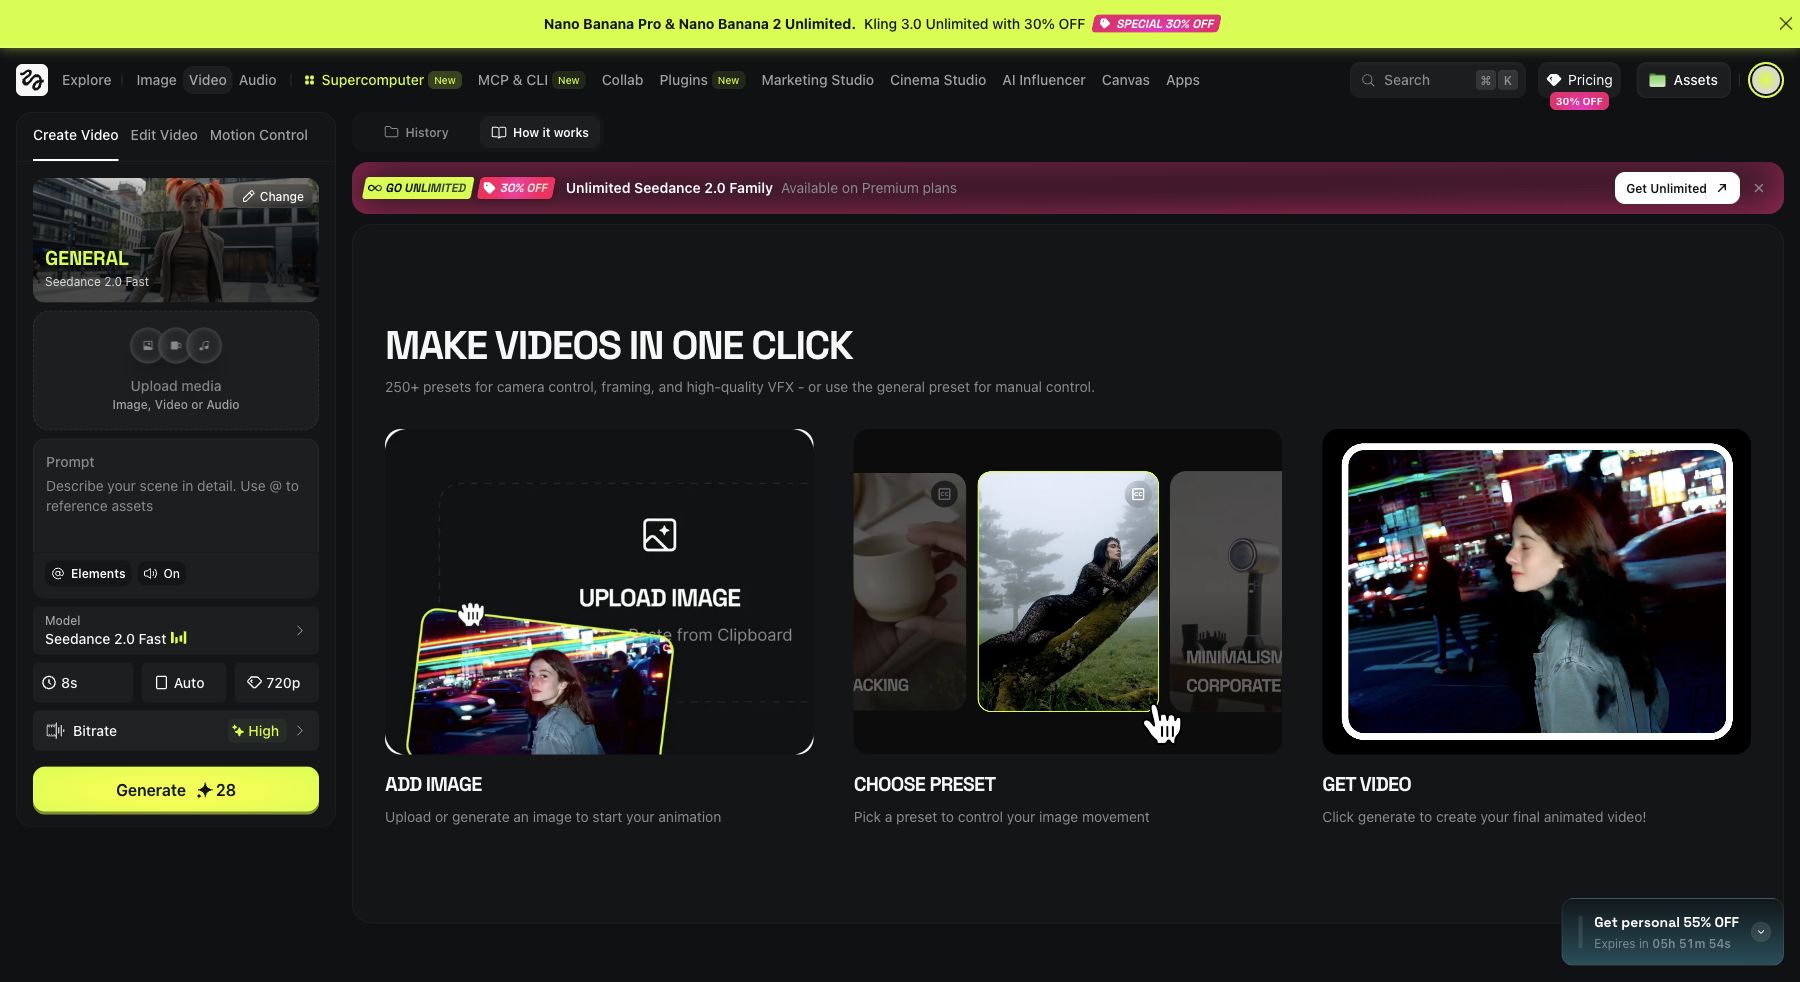The width and height of the screenshot is (1800, 982).
Task: Click the Upload Image picture icon
Action: (659, 535)
